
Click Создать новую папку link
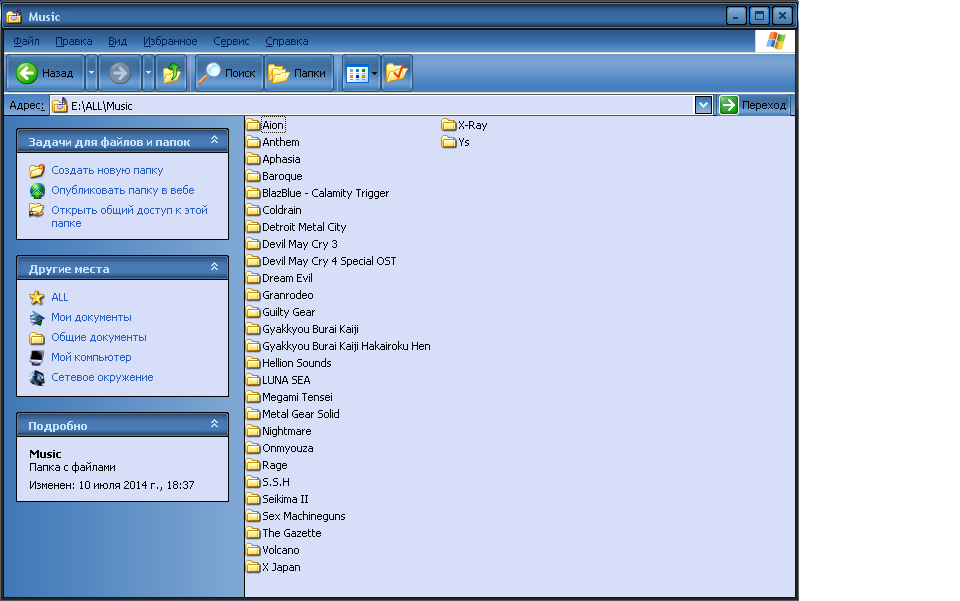[x=107, y=170]
